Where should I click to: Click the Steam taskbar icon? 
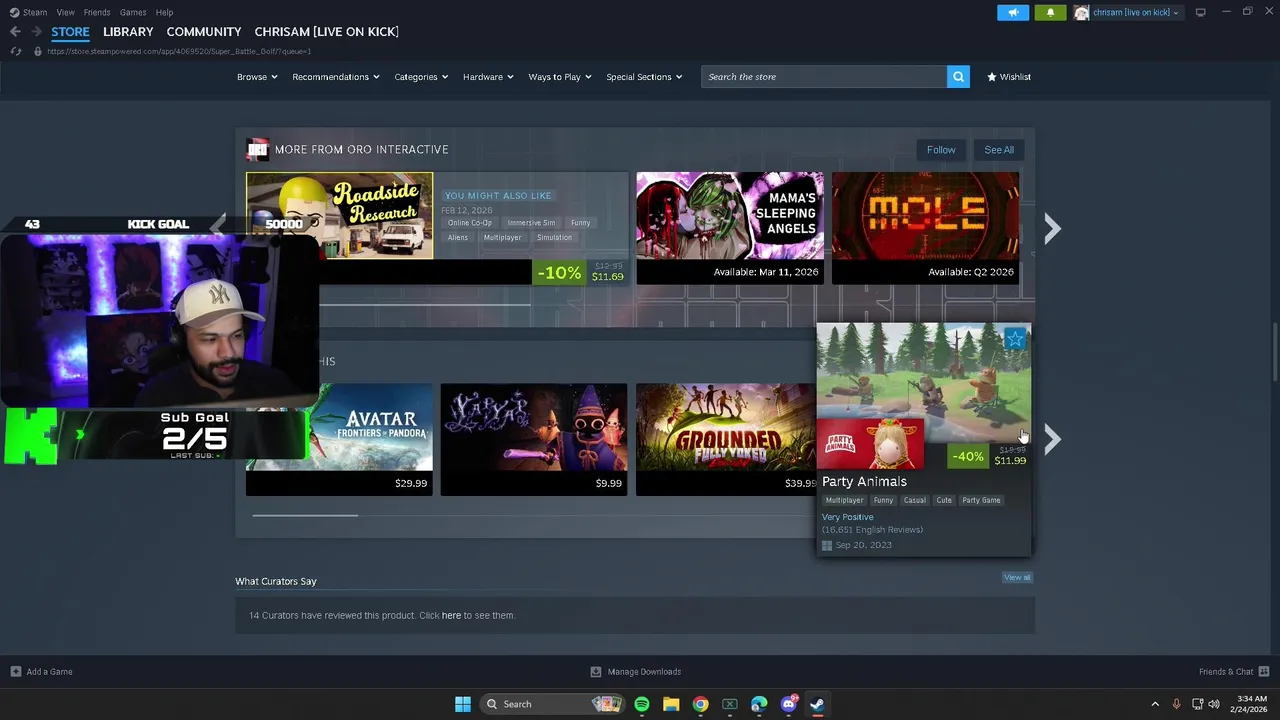(817, 704)
